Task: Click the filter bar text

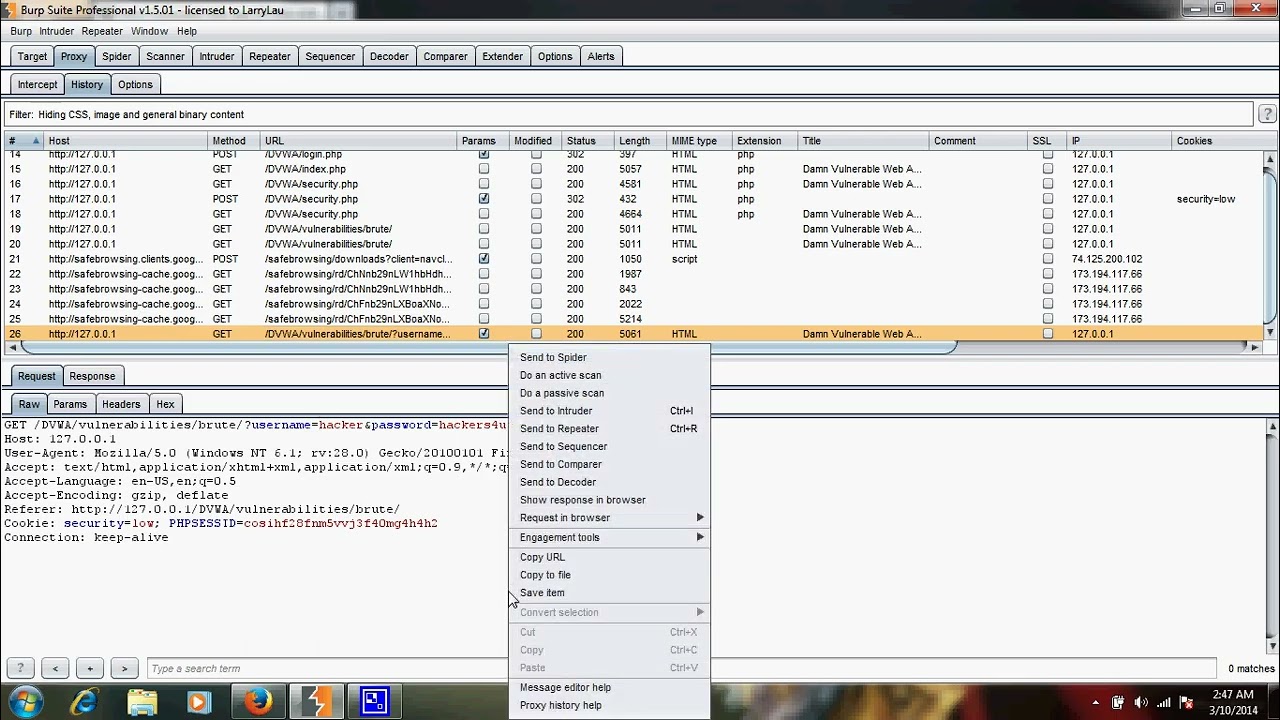Action: tap(126, 115)
